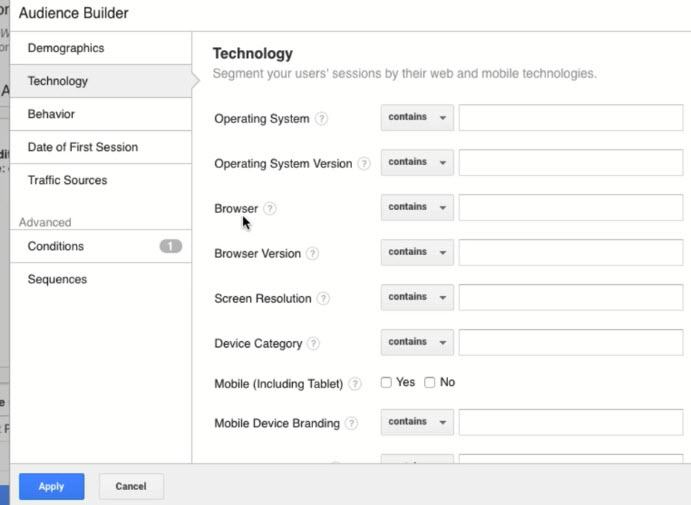Click the Cancel button
This screenshot has height=505, width=691.
(x=131, y=487)
